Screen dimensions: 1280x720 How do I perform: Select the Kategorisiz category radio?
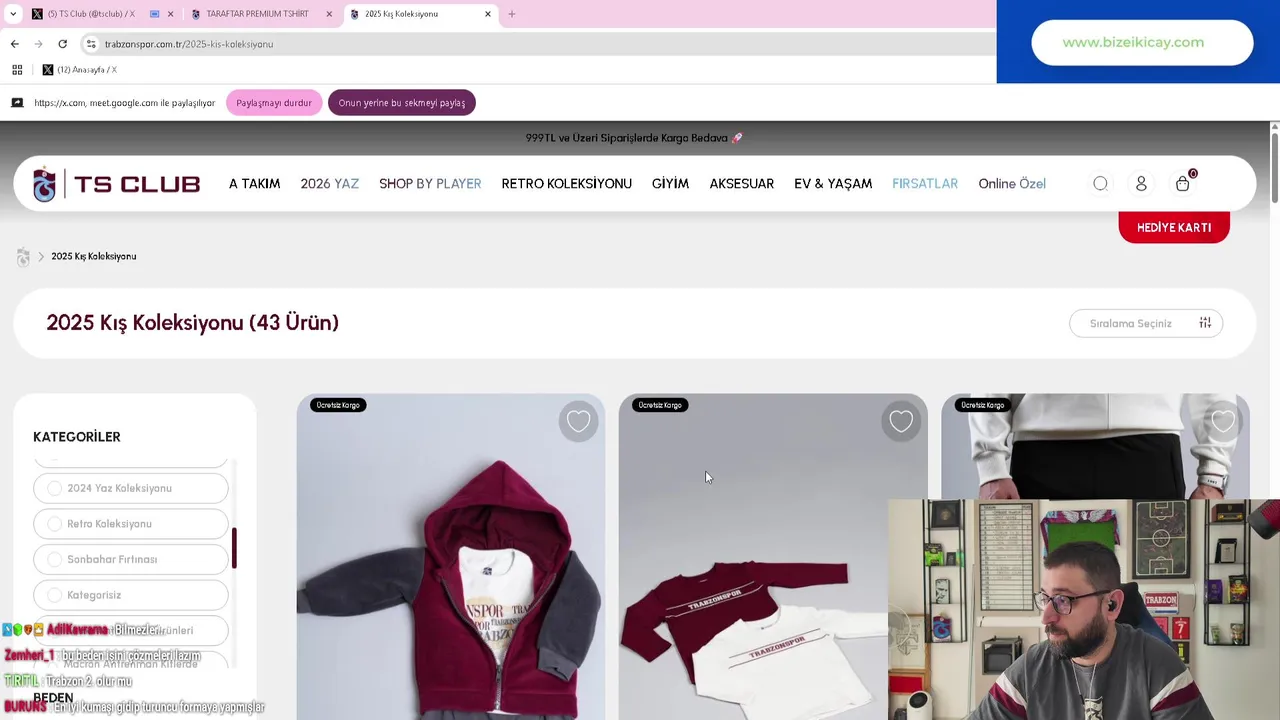pos(54,595)
